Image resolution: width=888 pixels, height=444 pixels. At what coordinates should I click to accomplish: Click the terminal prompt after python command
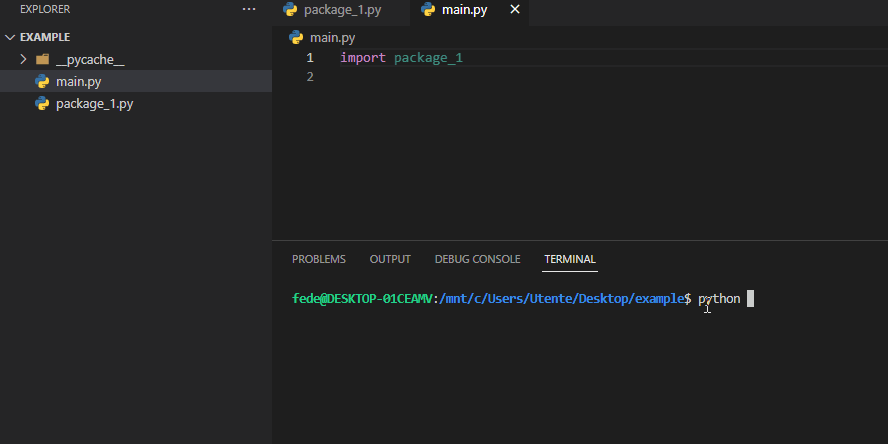tap(750, 299)
